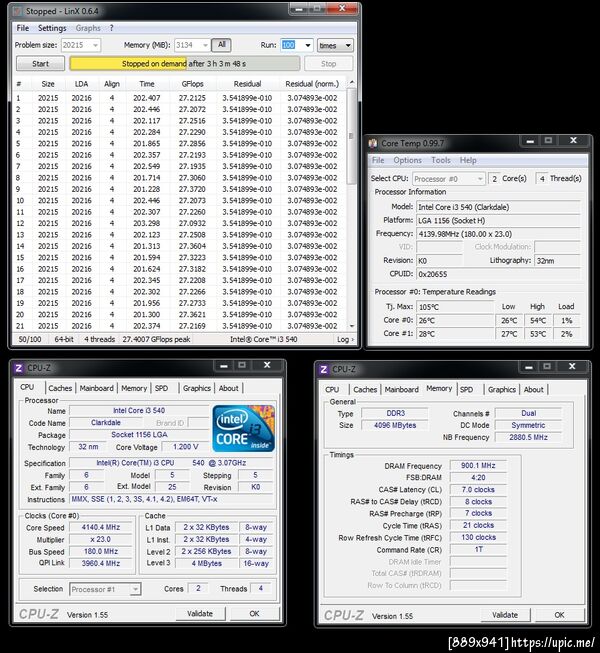Open the Core Temp Tools menu

pos(441,160)
